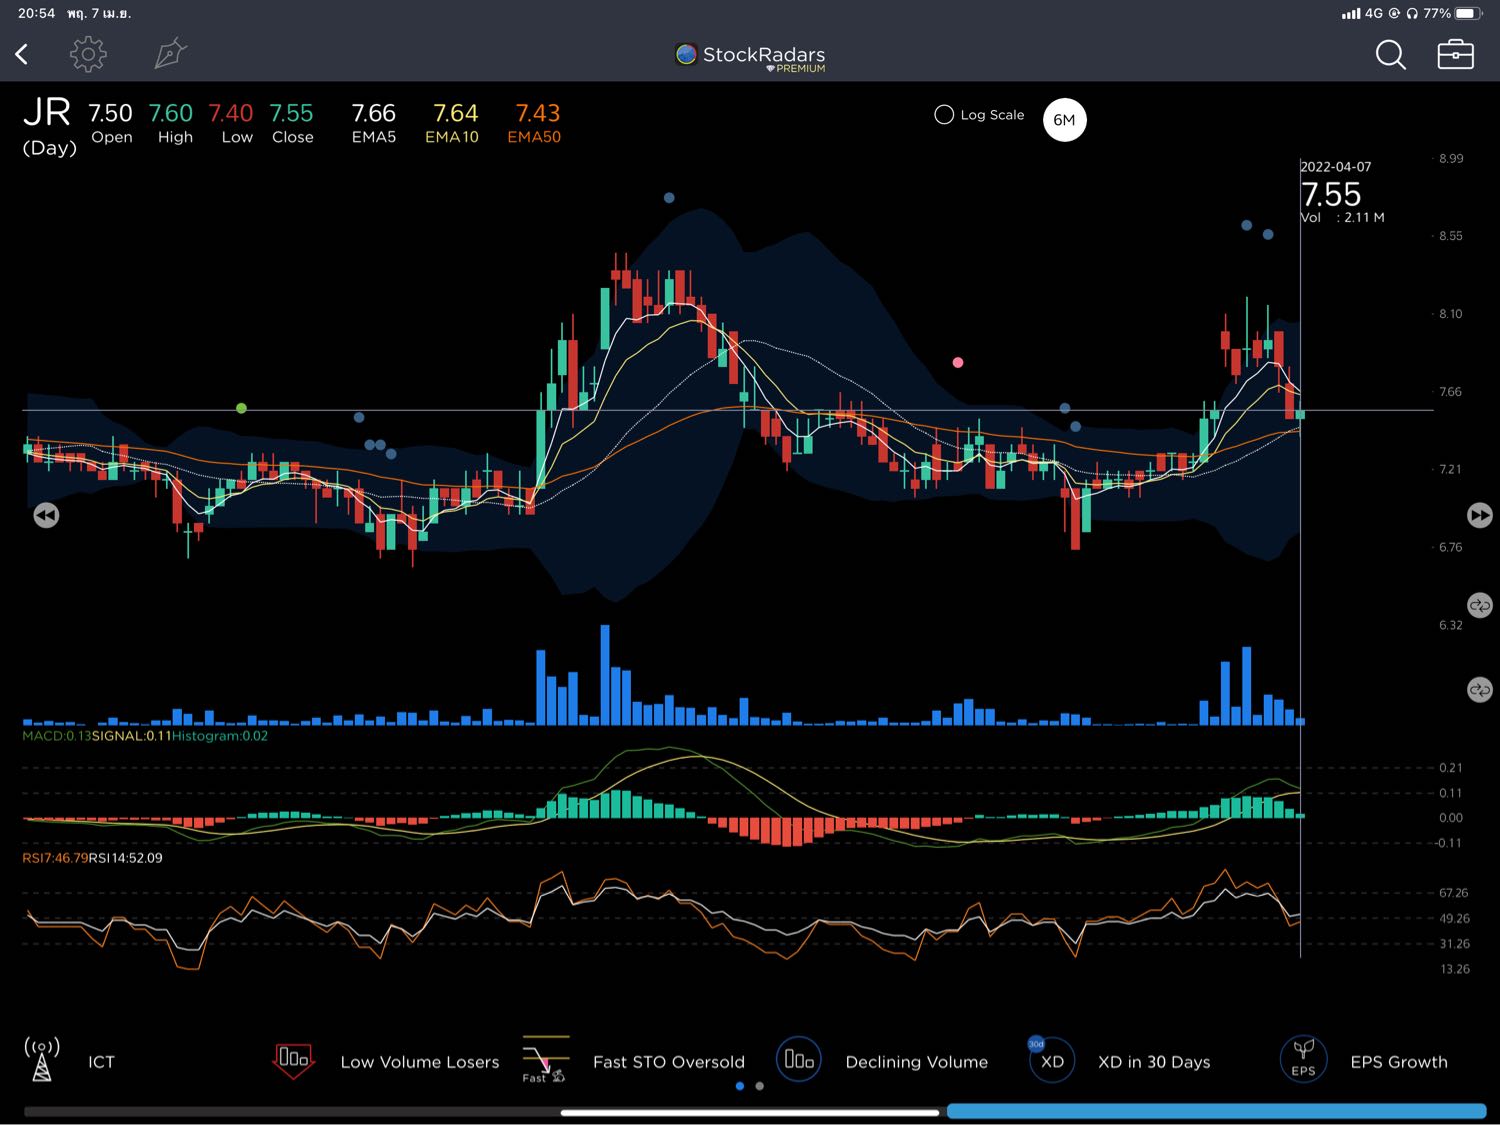Tap the Low Volume Losers icon

(x=293, y=1060)
